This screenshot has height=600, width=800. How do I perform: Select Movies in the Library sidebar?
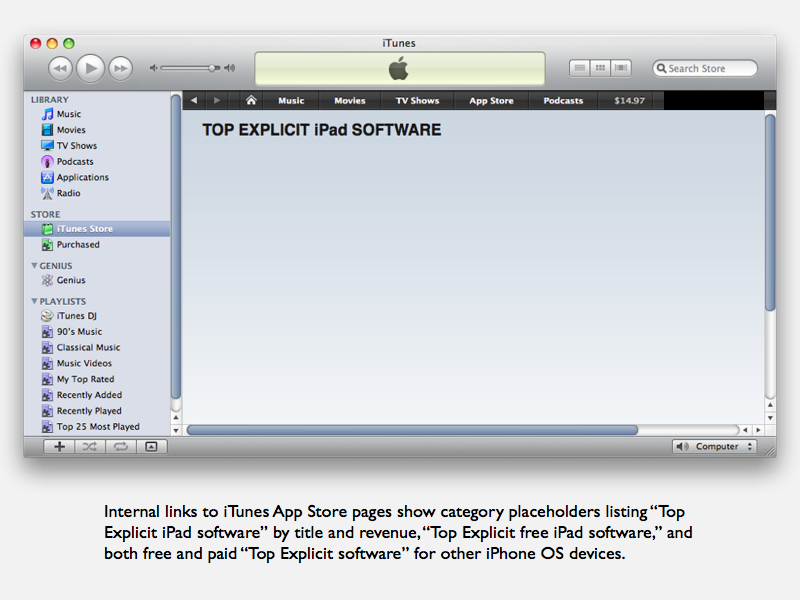pyautogui.click(x=97, y=130)
